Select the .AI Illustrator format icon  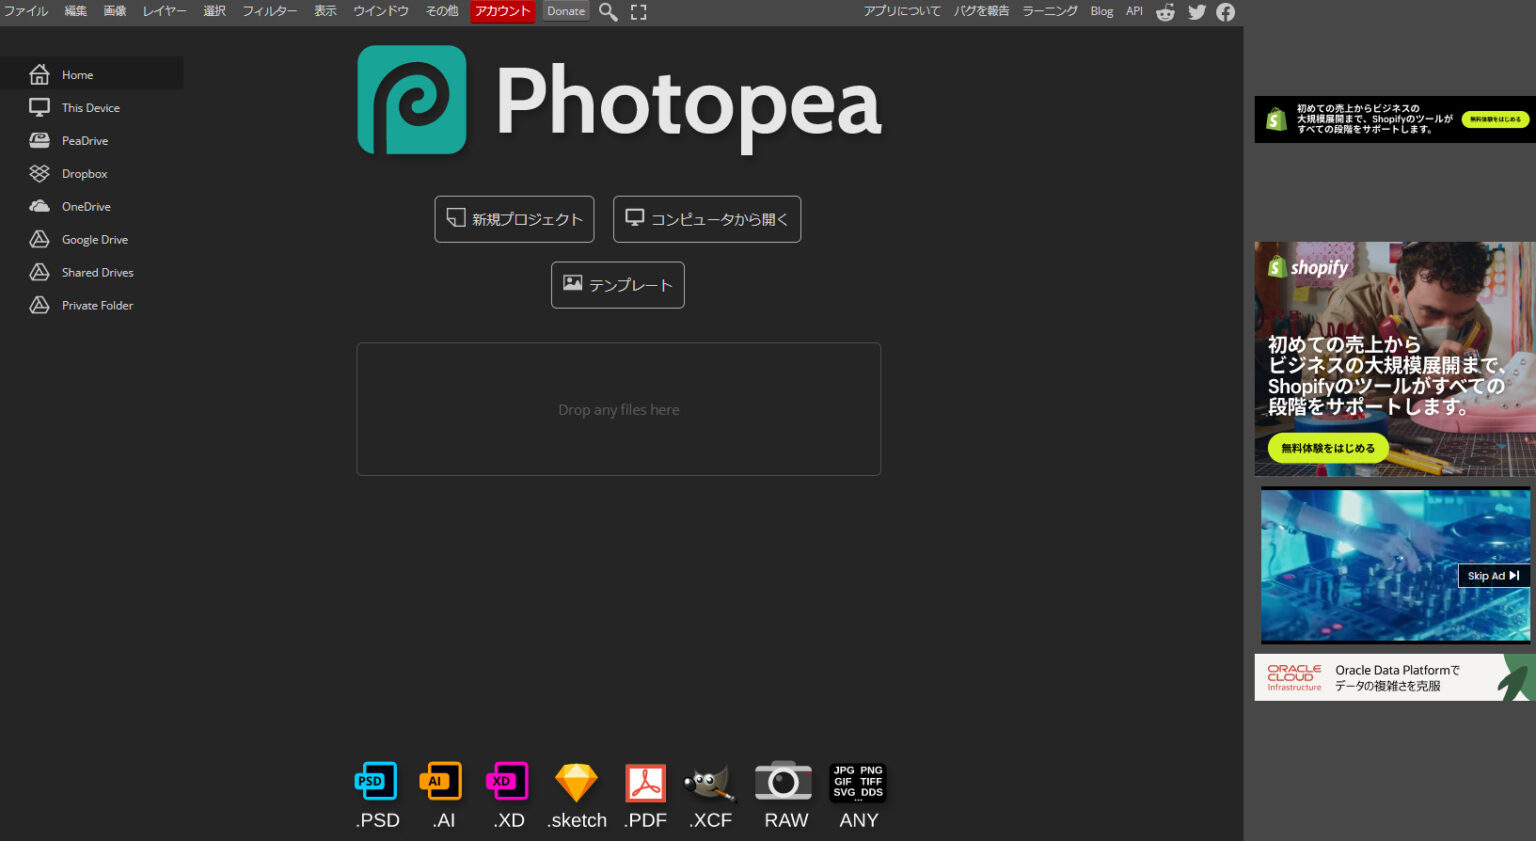pos(442,781)
